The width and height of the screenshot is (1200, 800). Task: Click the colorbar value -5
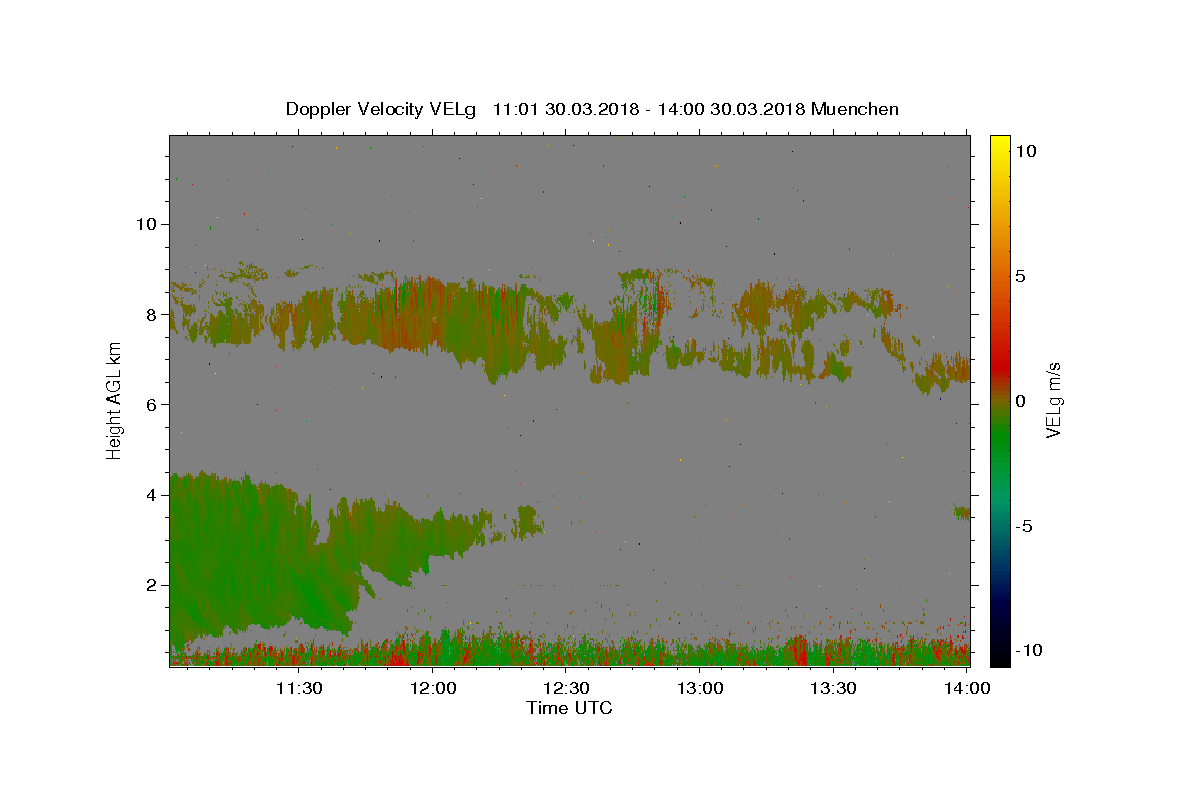[x=1026, y=526]
